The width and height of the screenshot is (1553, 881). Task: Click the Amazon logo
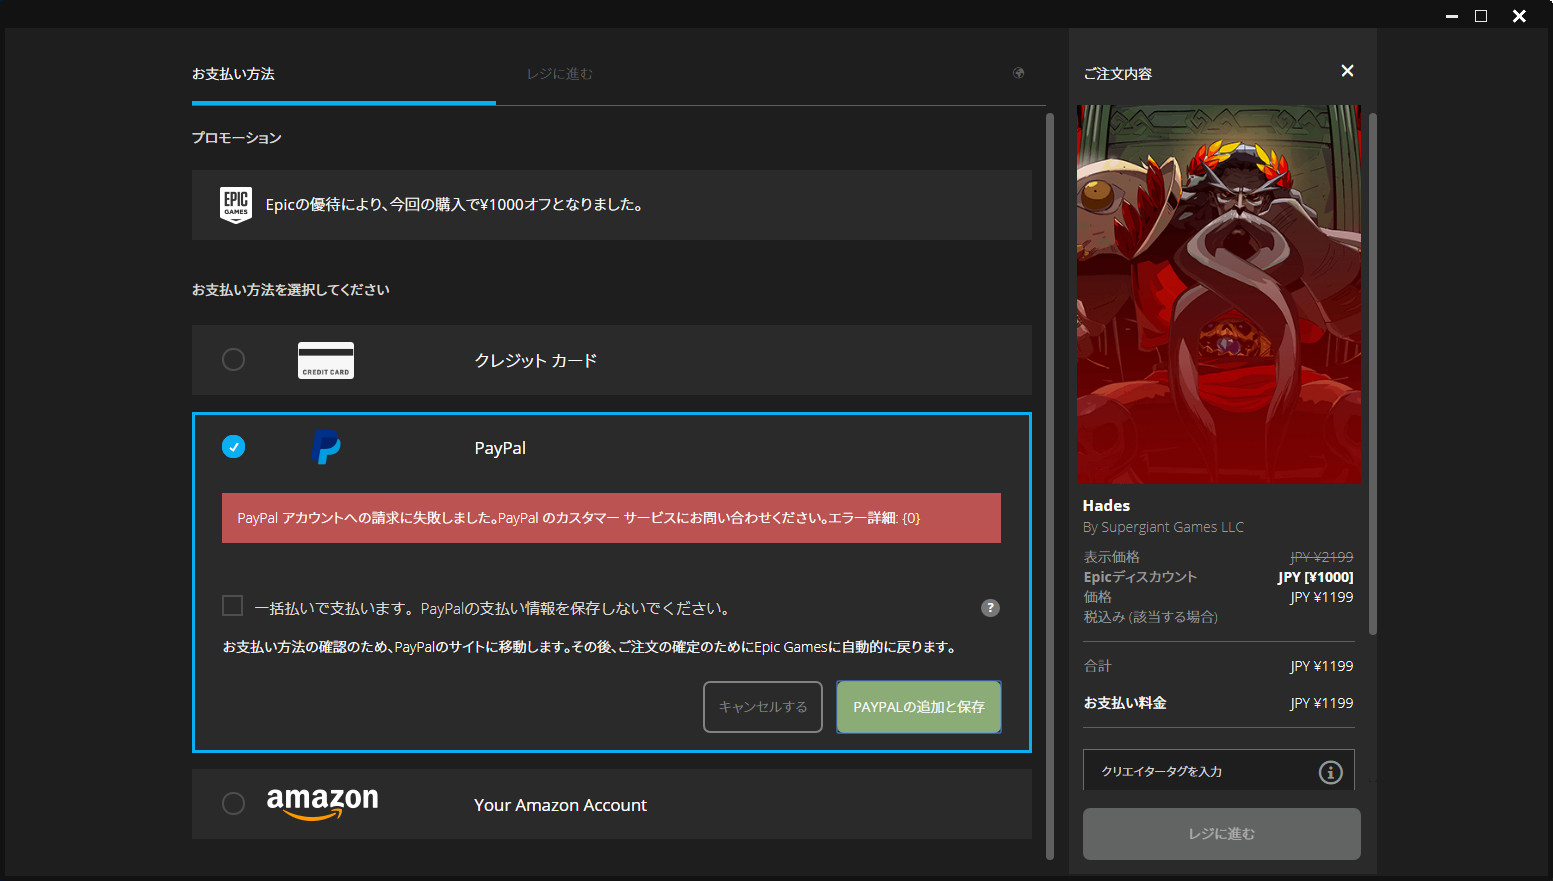point(322,803)
